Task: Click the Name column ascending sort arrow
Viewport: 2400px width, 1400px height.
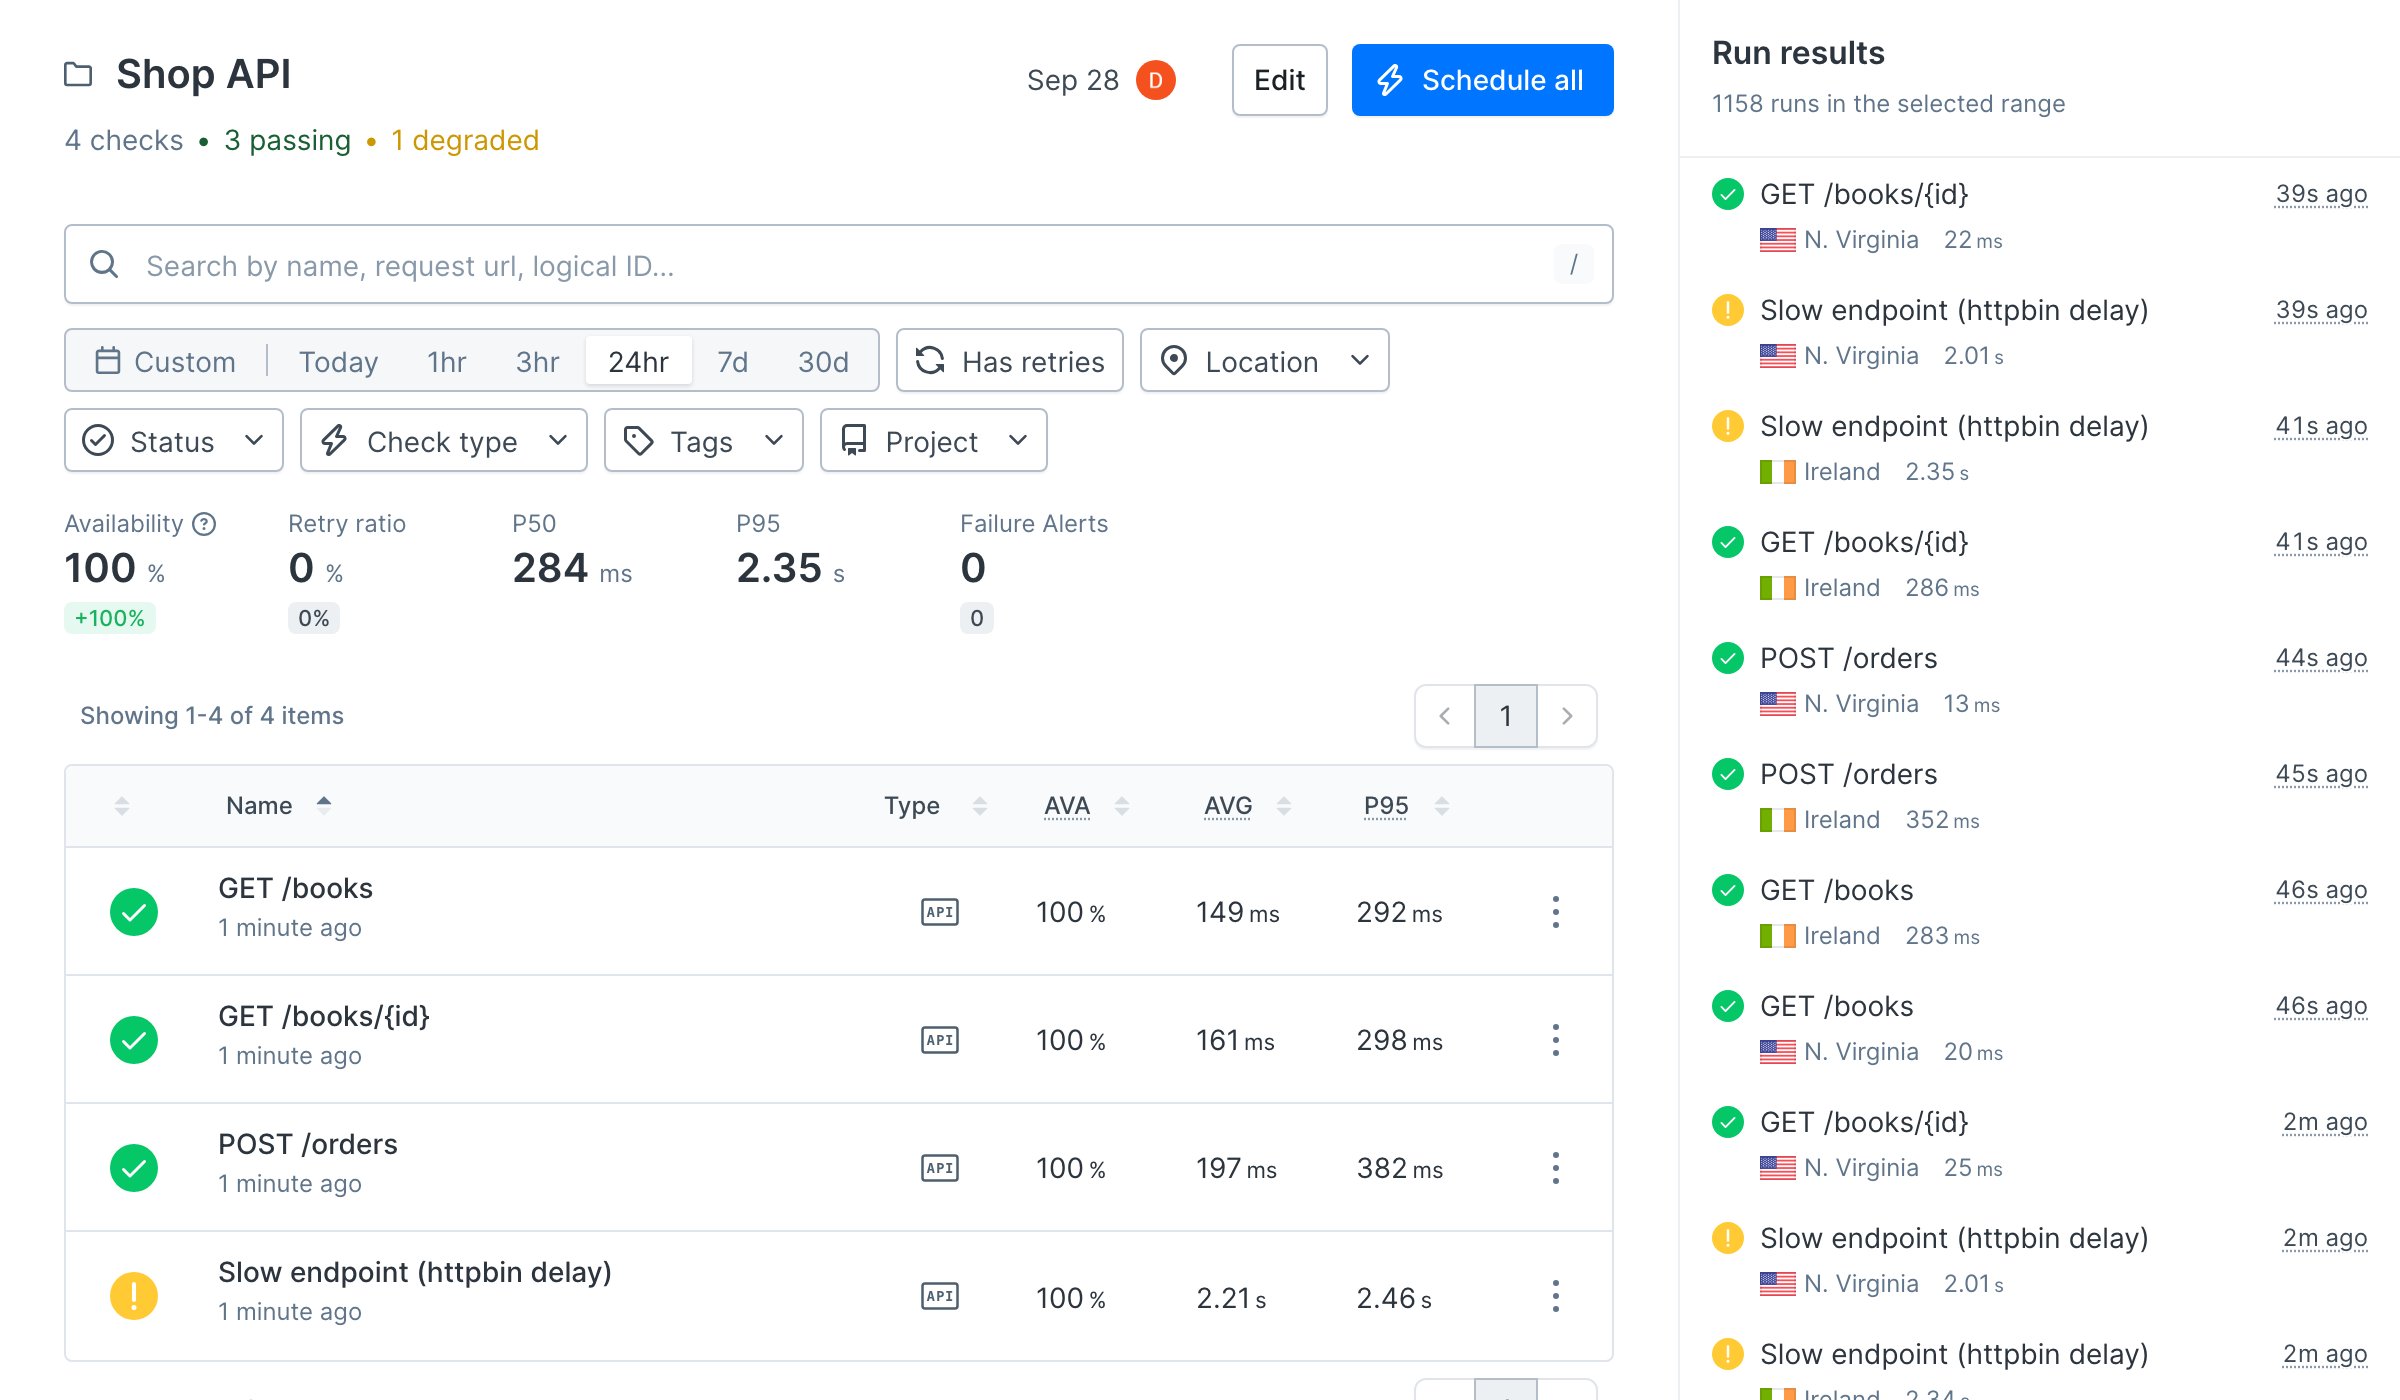Action: 323,802
